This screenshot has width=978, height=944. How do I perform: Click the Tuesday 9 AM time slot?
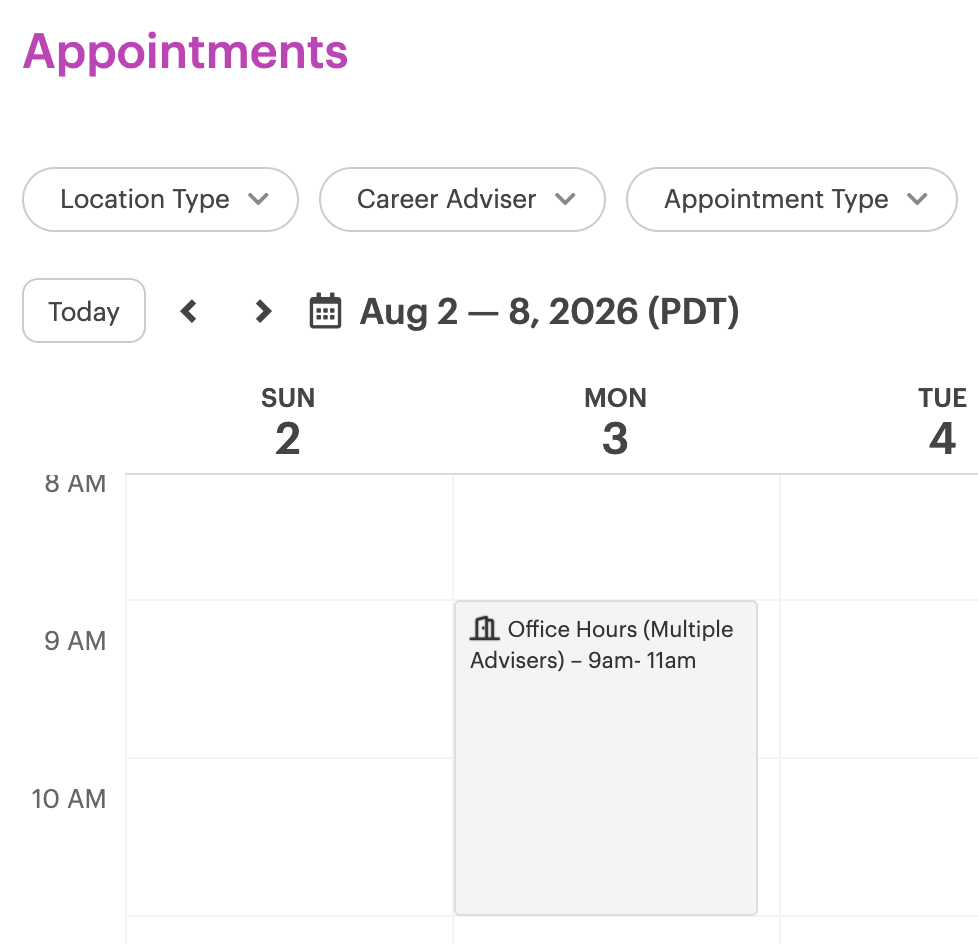point(879,679)
